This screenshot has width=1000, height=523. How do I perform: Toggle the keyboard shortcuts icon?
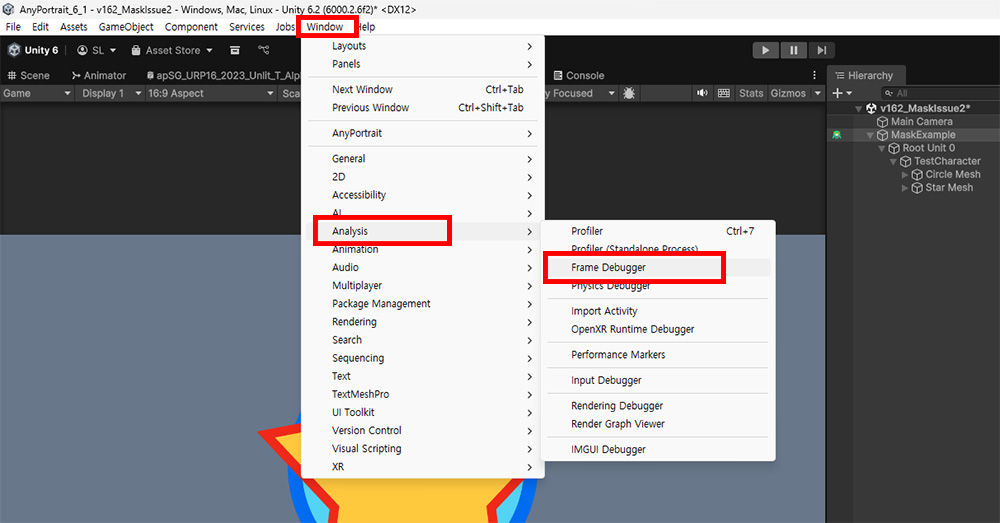(x=723, y=93)
